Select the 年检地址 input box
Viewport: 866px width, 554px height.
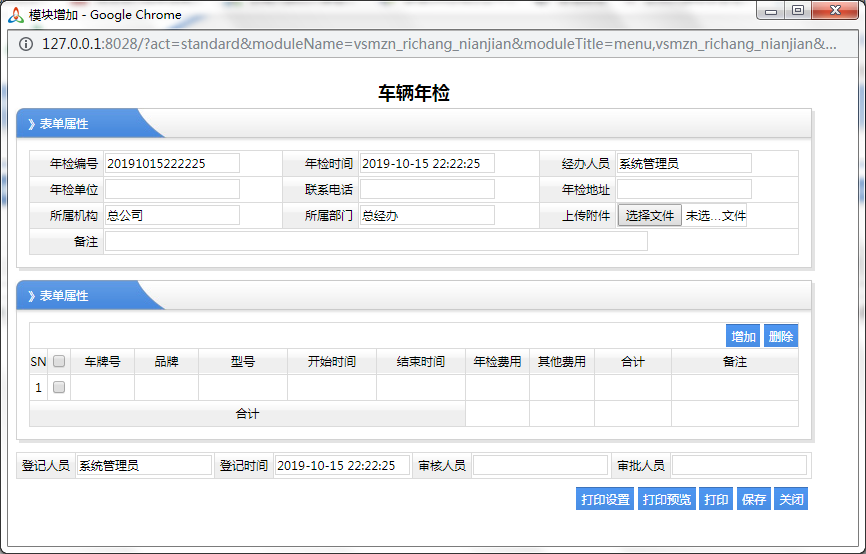click(x=683, y=189)
